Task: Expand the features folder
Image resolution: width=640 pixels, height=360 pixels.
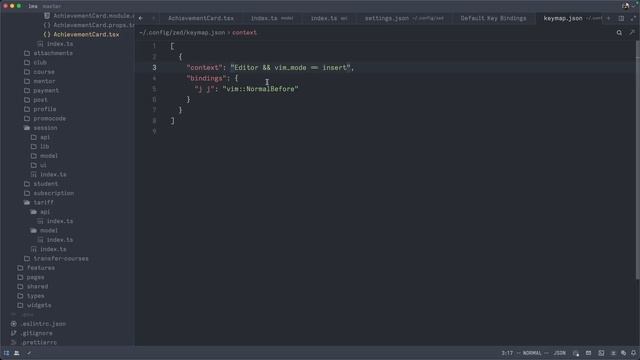Action: 41,268
